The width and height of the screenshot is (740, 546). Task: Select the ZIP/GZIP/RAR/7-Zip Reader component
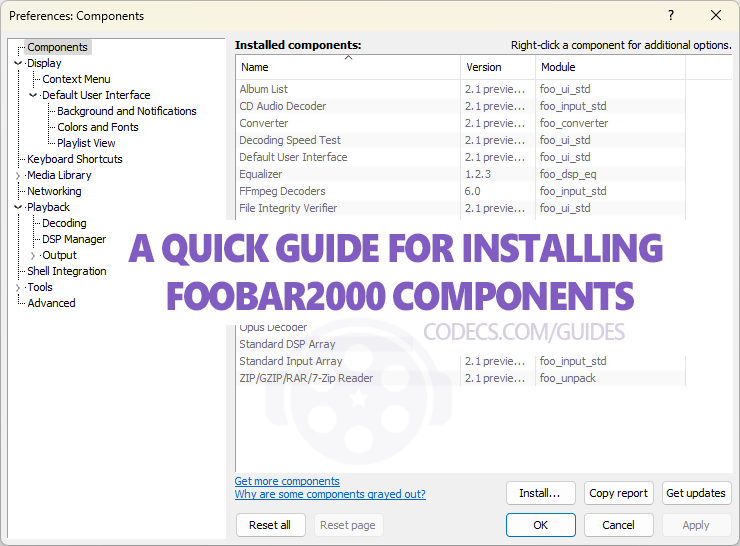460,378
